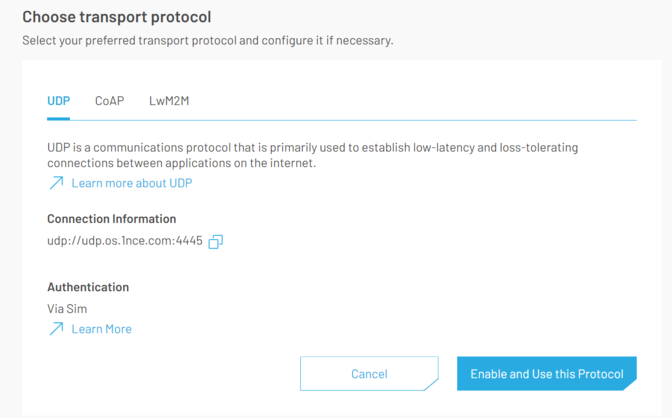This screenshot has width=672, height=418.
Task: Follow the Learn More link under Authentication
Action: pos(101,328)
